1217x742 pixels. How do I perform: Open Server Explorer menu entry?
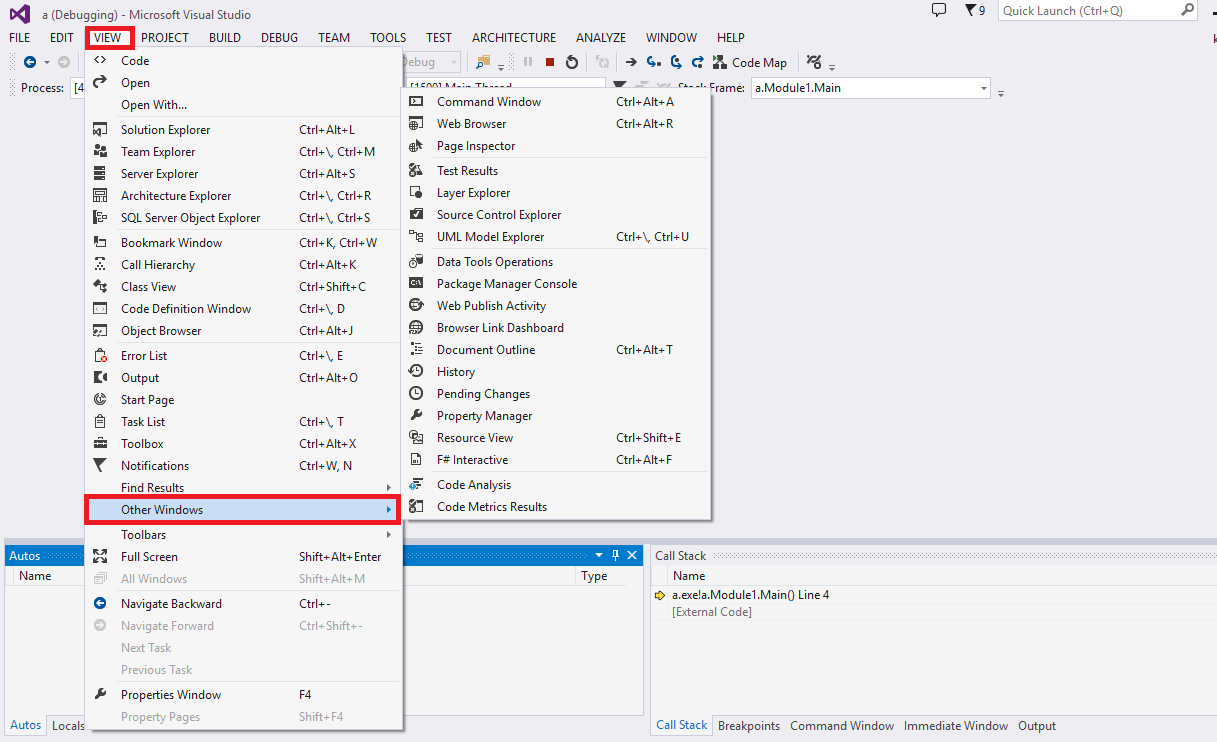click(x=243, y=174)
